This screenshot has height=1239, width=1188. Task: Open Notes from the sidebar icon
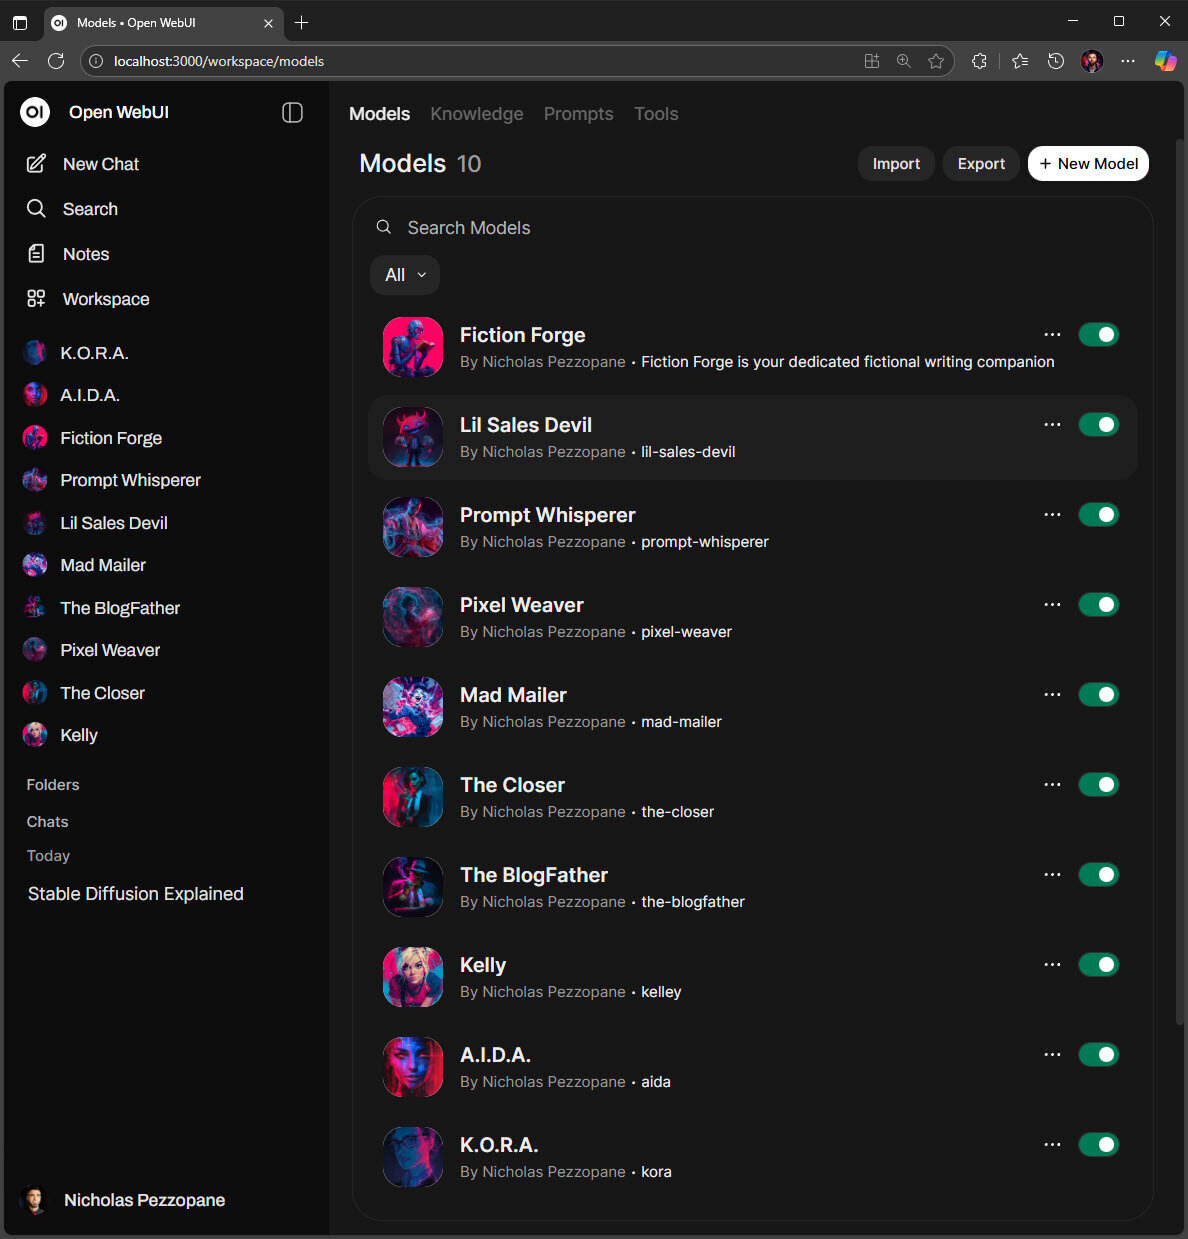(36, 254)
